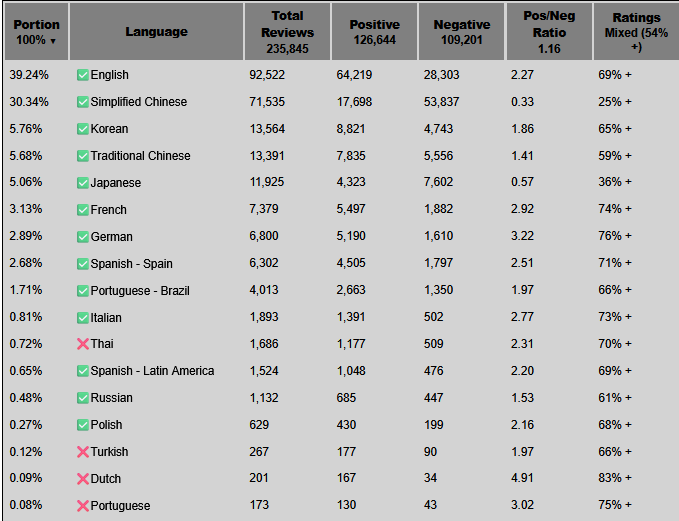Click the 83% + rating cell

click(615, 478)
